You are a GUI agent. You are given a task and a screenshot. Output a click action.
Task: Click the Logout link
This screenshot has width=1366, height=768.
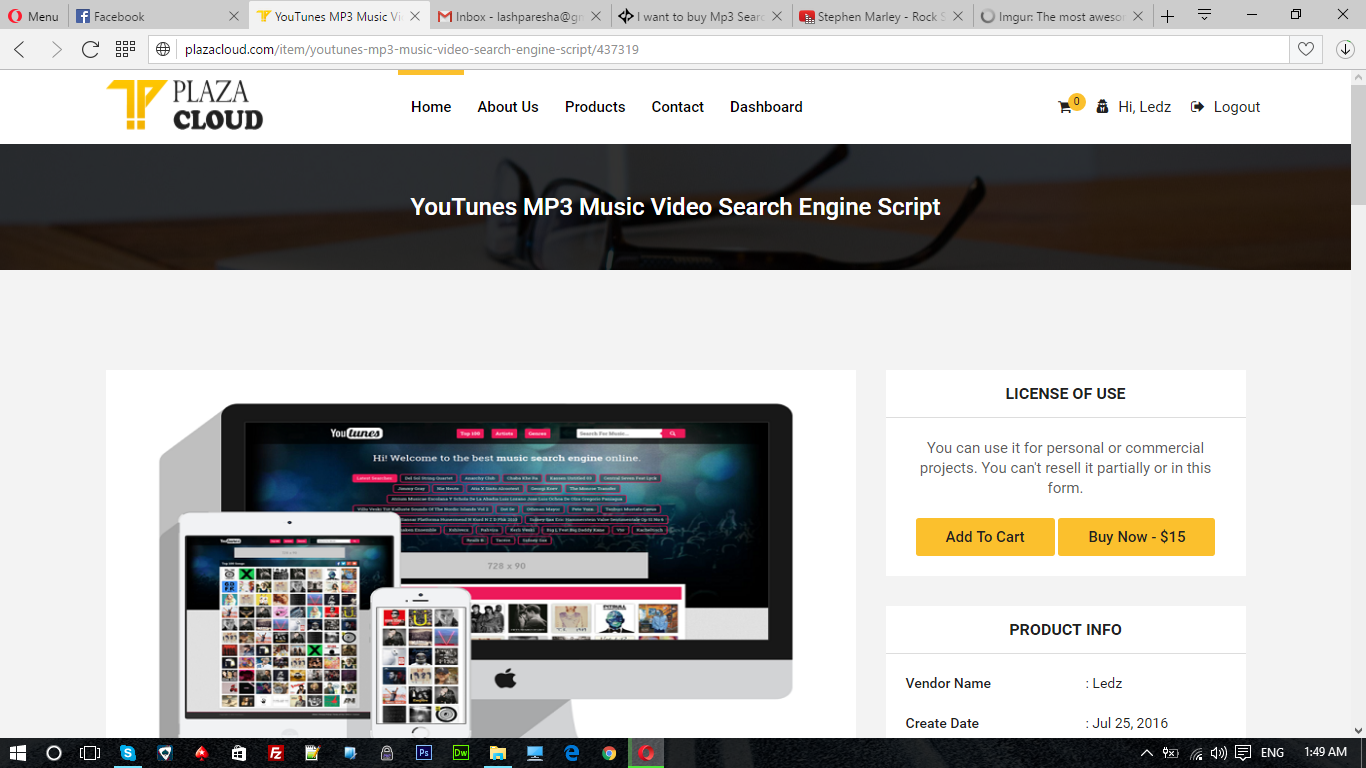[1226, 107]
